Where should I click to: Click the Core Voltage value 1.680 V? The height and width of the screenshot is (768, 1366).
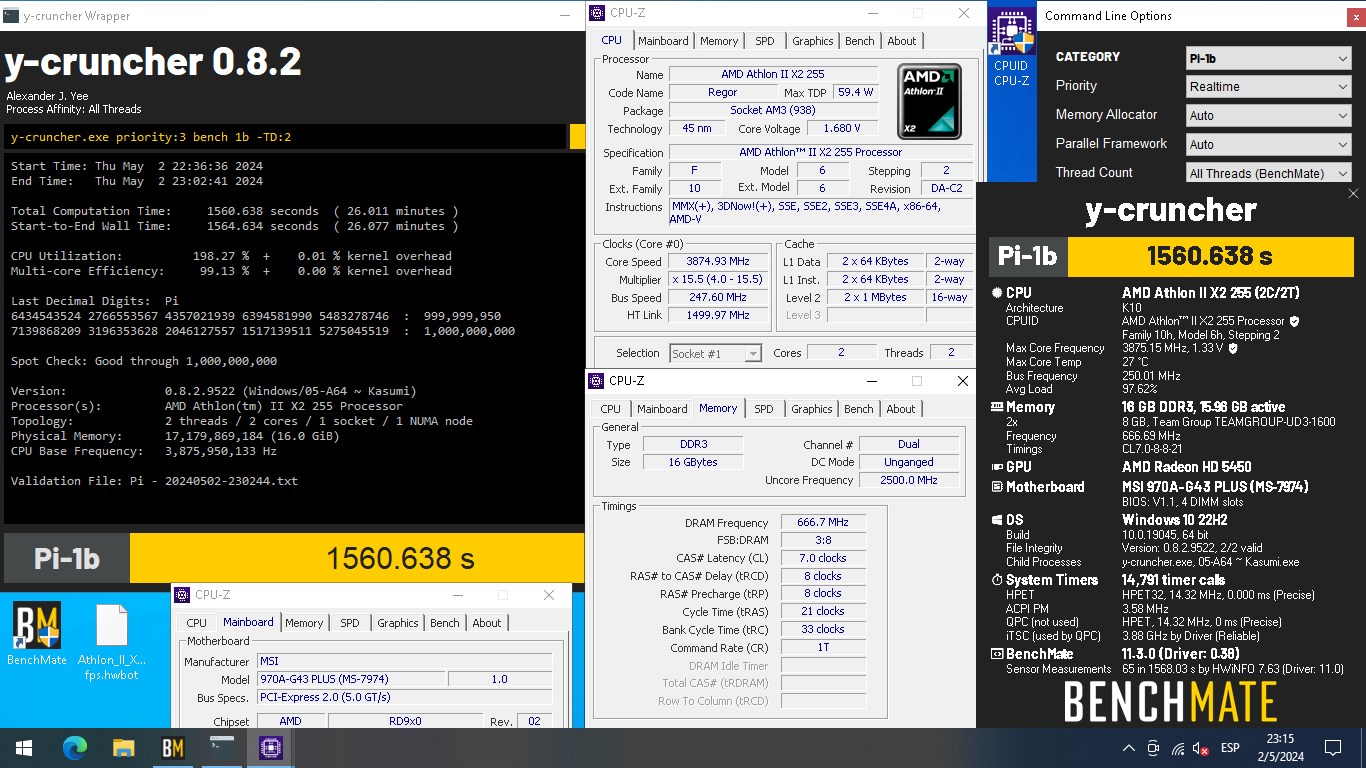pyautogui.click(x=841, y=129)
